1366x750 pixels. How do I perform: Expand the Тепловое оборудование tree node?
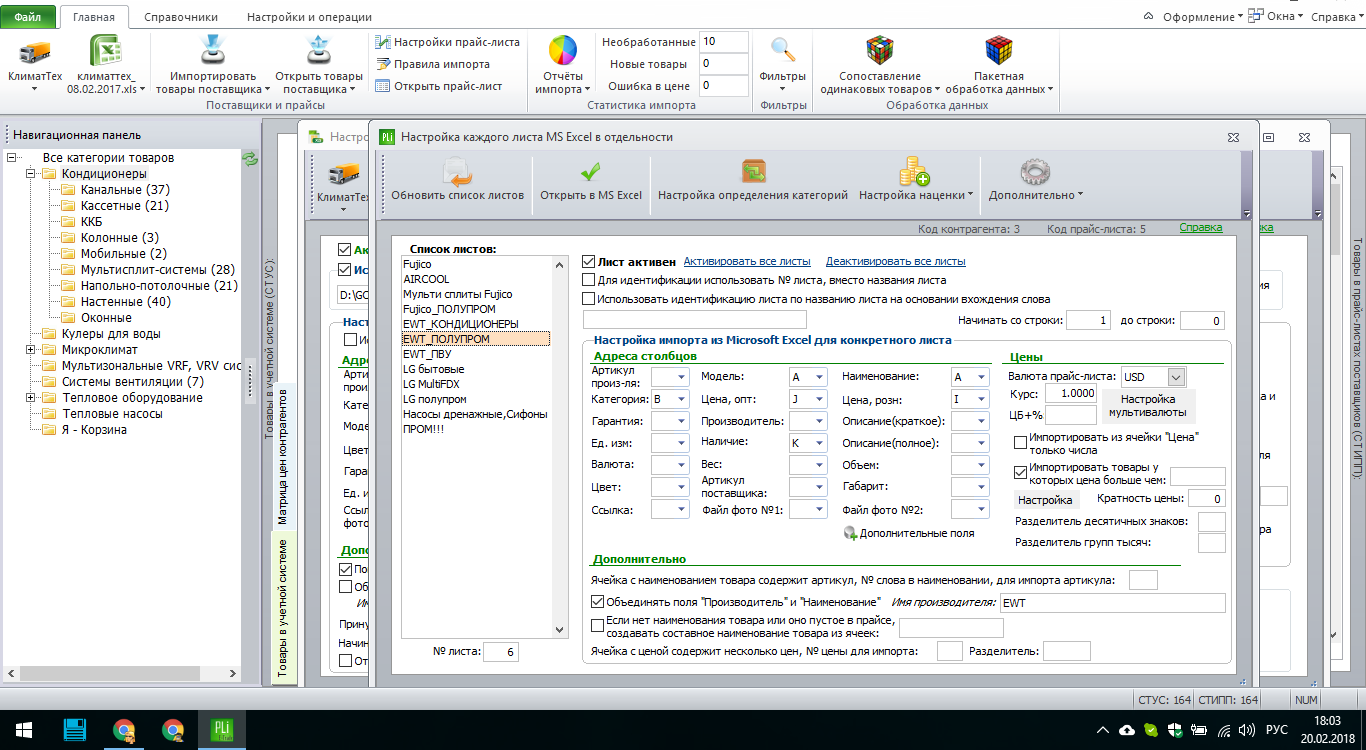pyautogui.click(x=31, y=398)
